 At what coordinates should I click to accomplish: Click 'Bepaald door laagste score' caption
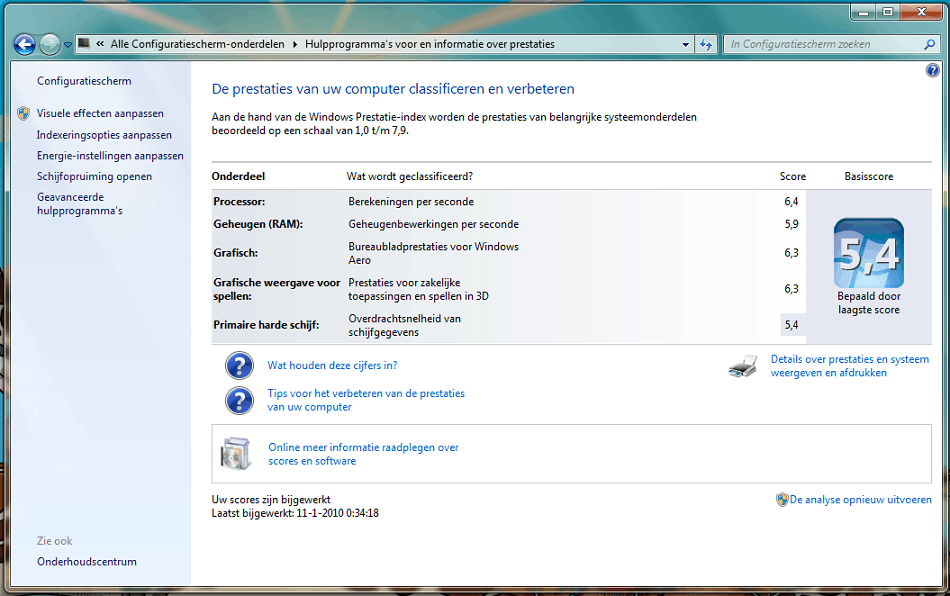click(869, 303)
